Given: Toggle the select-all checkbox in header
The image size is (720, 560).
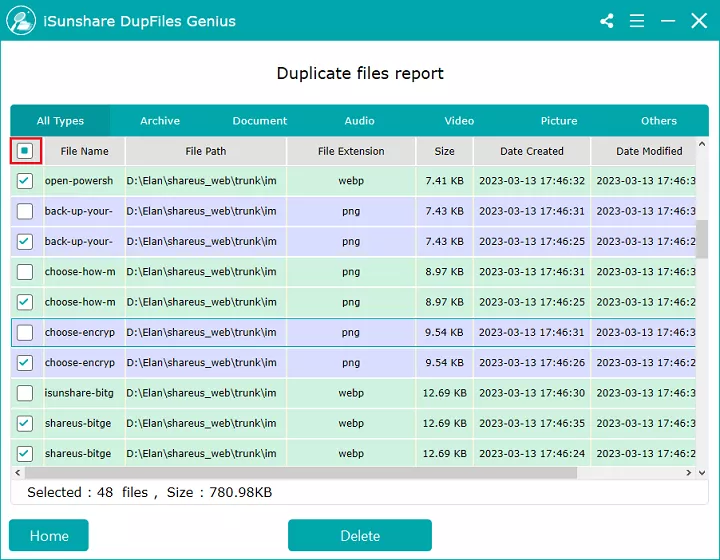Looking at the screenshot, I should click(x=25, y=151).
